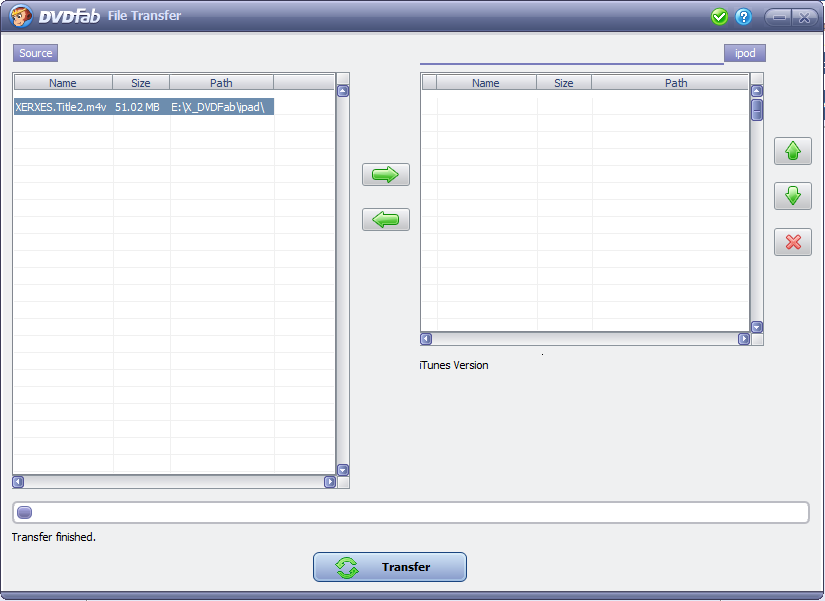
Task: Delete item with red X button
Action: coord(793,242)
